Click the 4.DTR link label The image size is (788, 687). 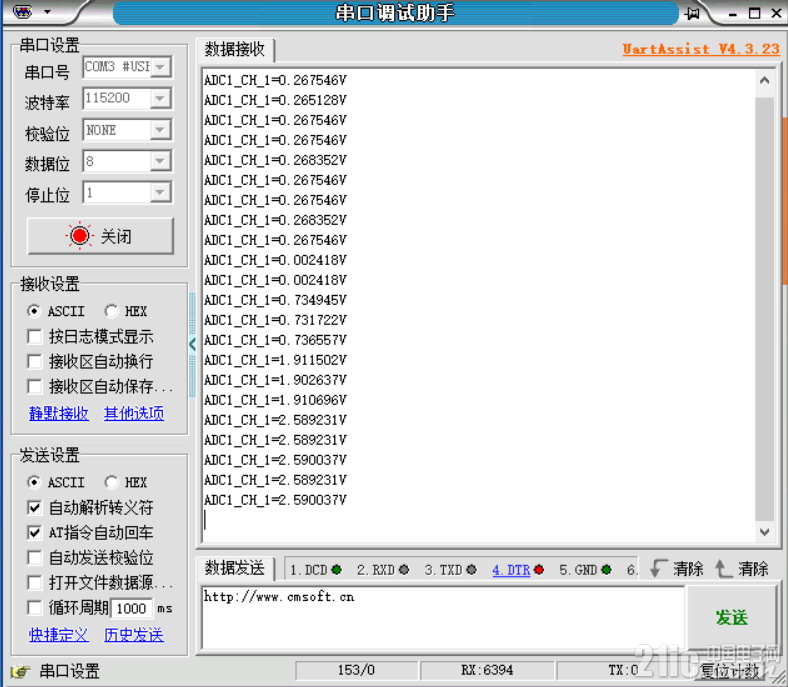(x=511, y=570)
